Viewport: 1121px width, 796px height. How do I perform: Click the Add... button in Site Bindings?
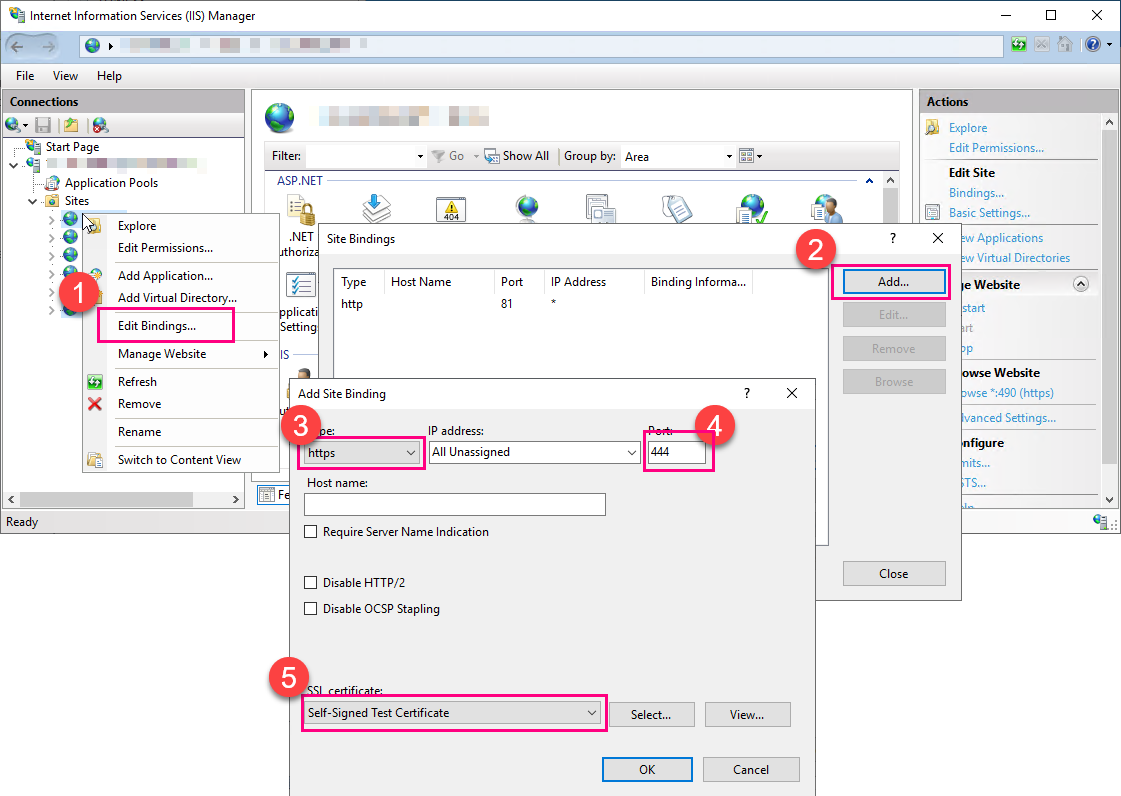893,282
